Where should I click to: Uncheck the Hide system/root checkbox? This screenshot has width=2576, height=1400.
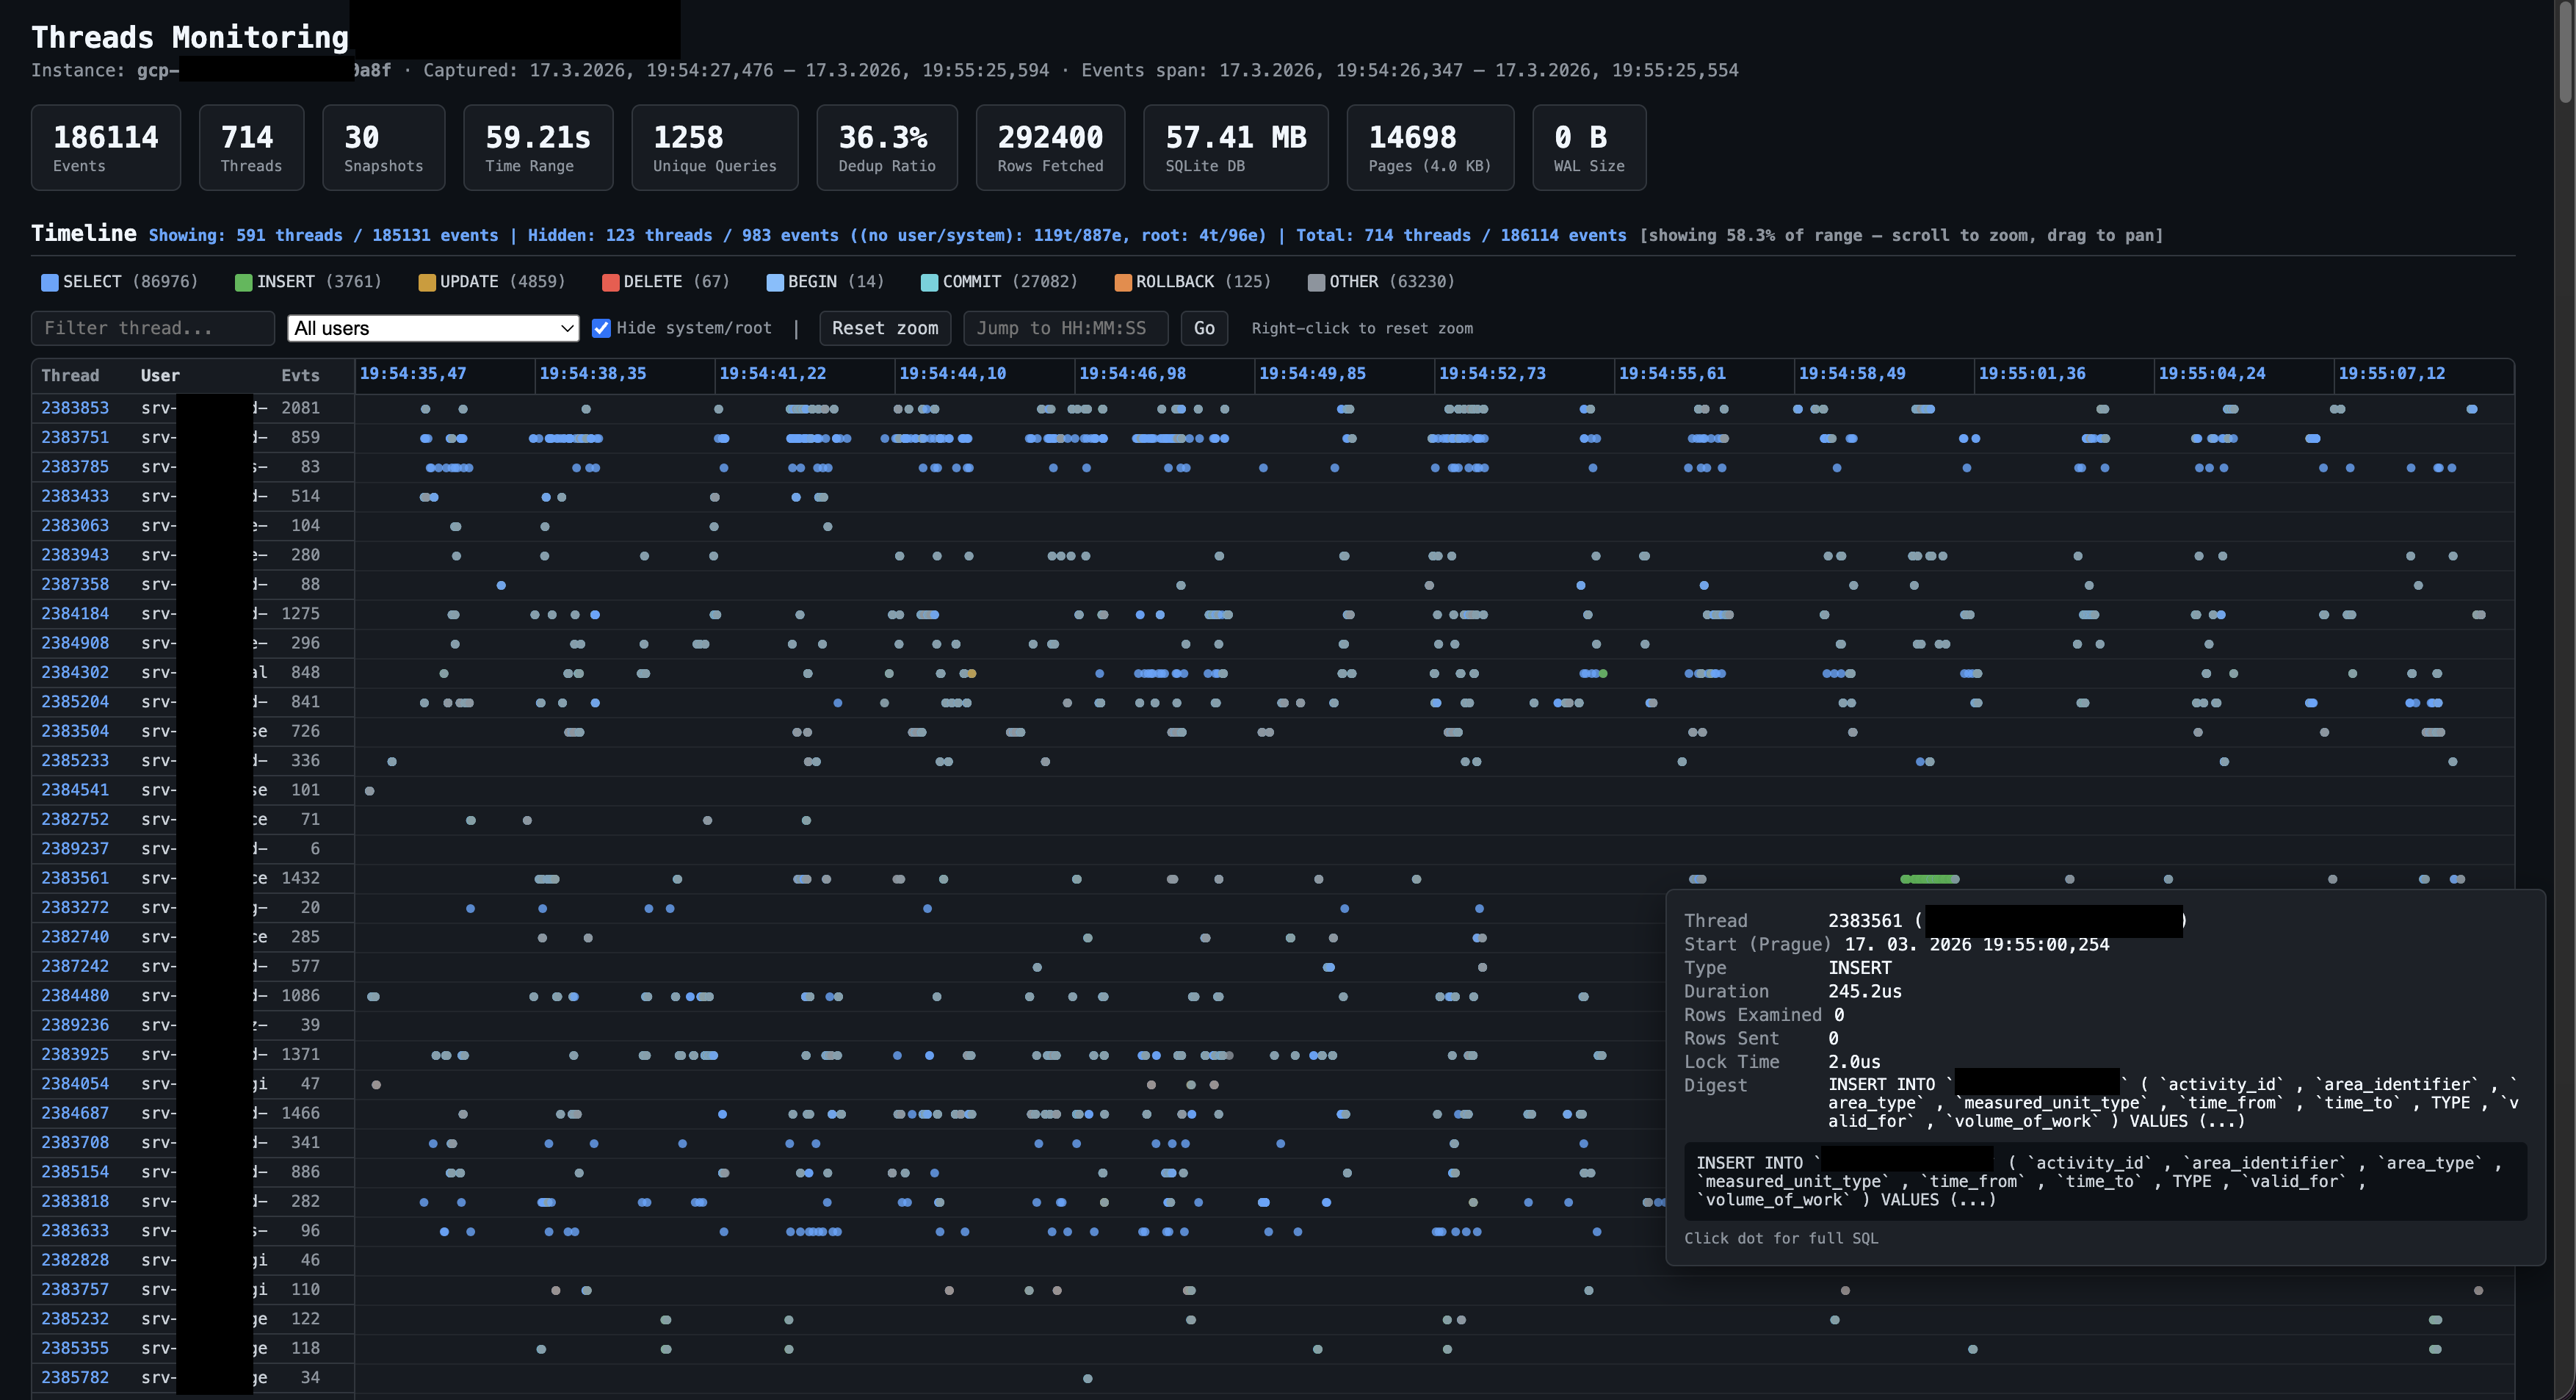click(x=601, y=328)
